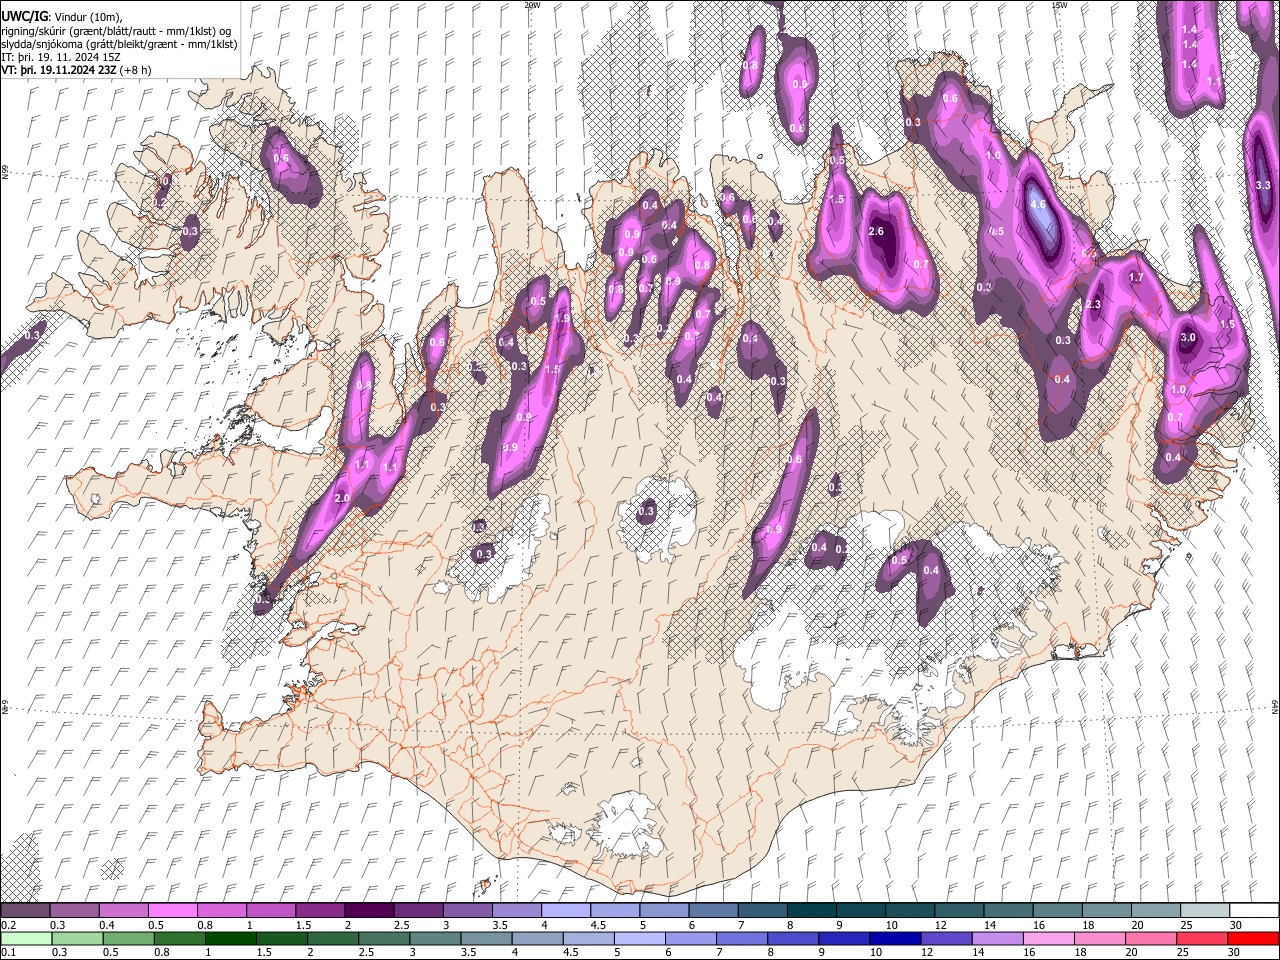Select the dark grey-purple 0.2 snow legend swatch

pyautogui.click(x=25, y=910)
